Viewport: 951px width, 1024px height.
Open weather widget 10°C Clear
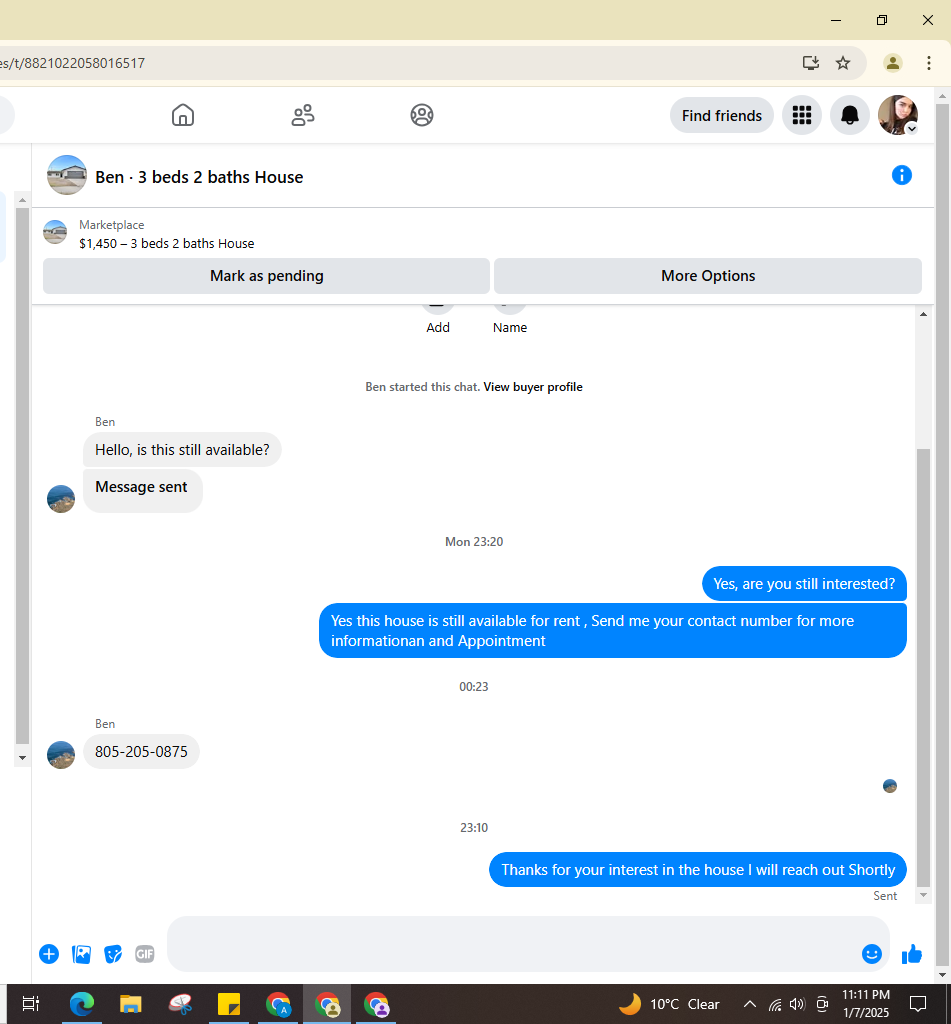click(668, 1004)
